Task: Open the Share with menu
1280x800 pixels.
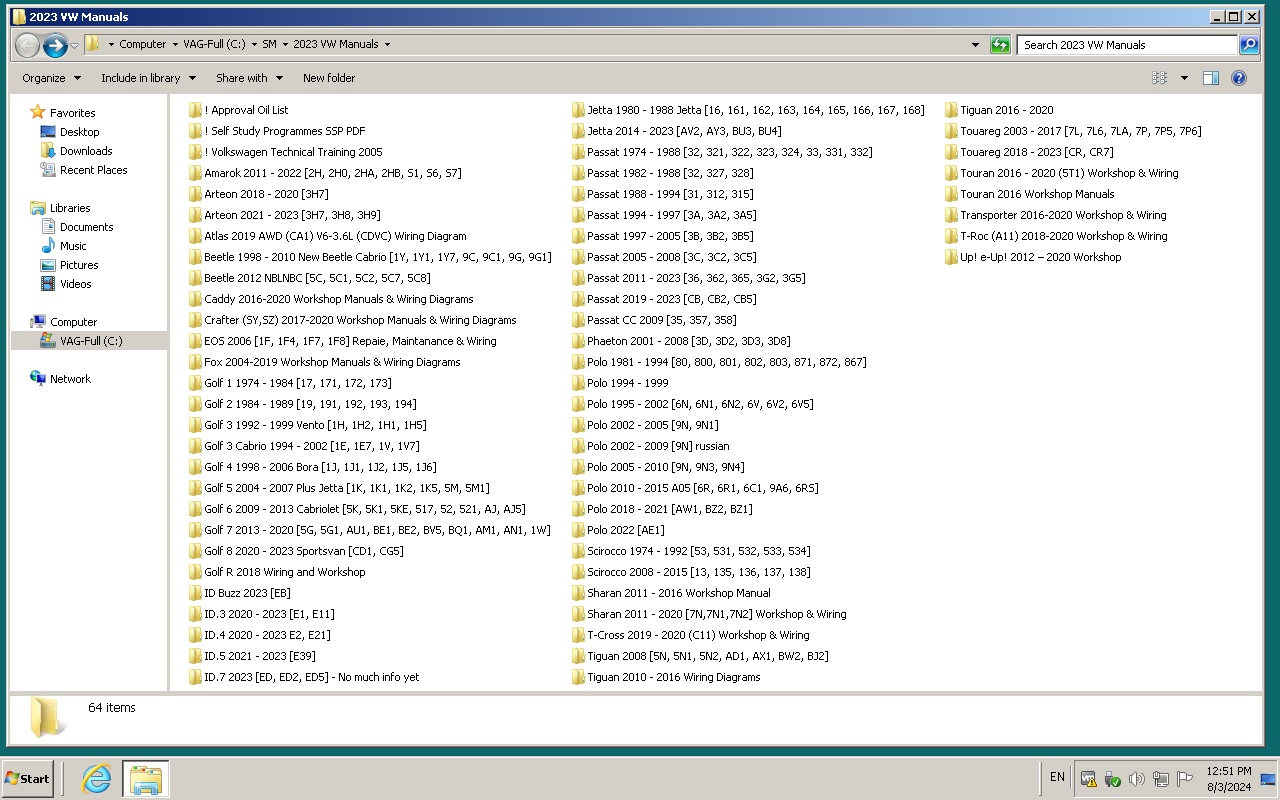Action: tap(250, 78)
